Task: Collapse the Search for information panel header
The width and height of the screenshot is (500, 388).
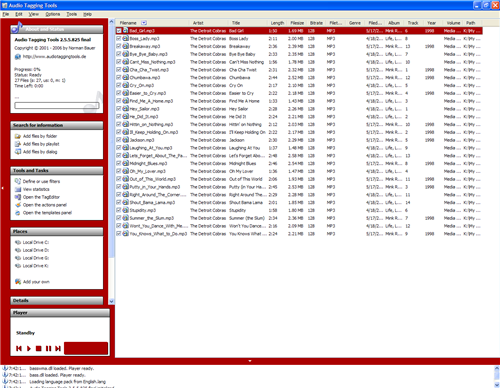Action: (57, 125)
